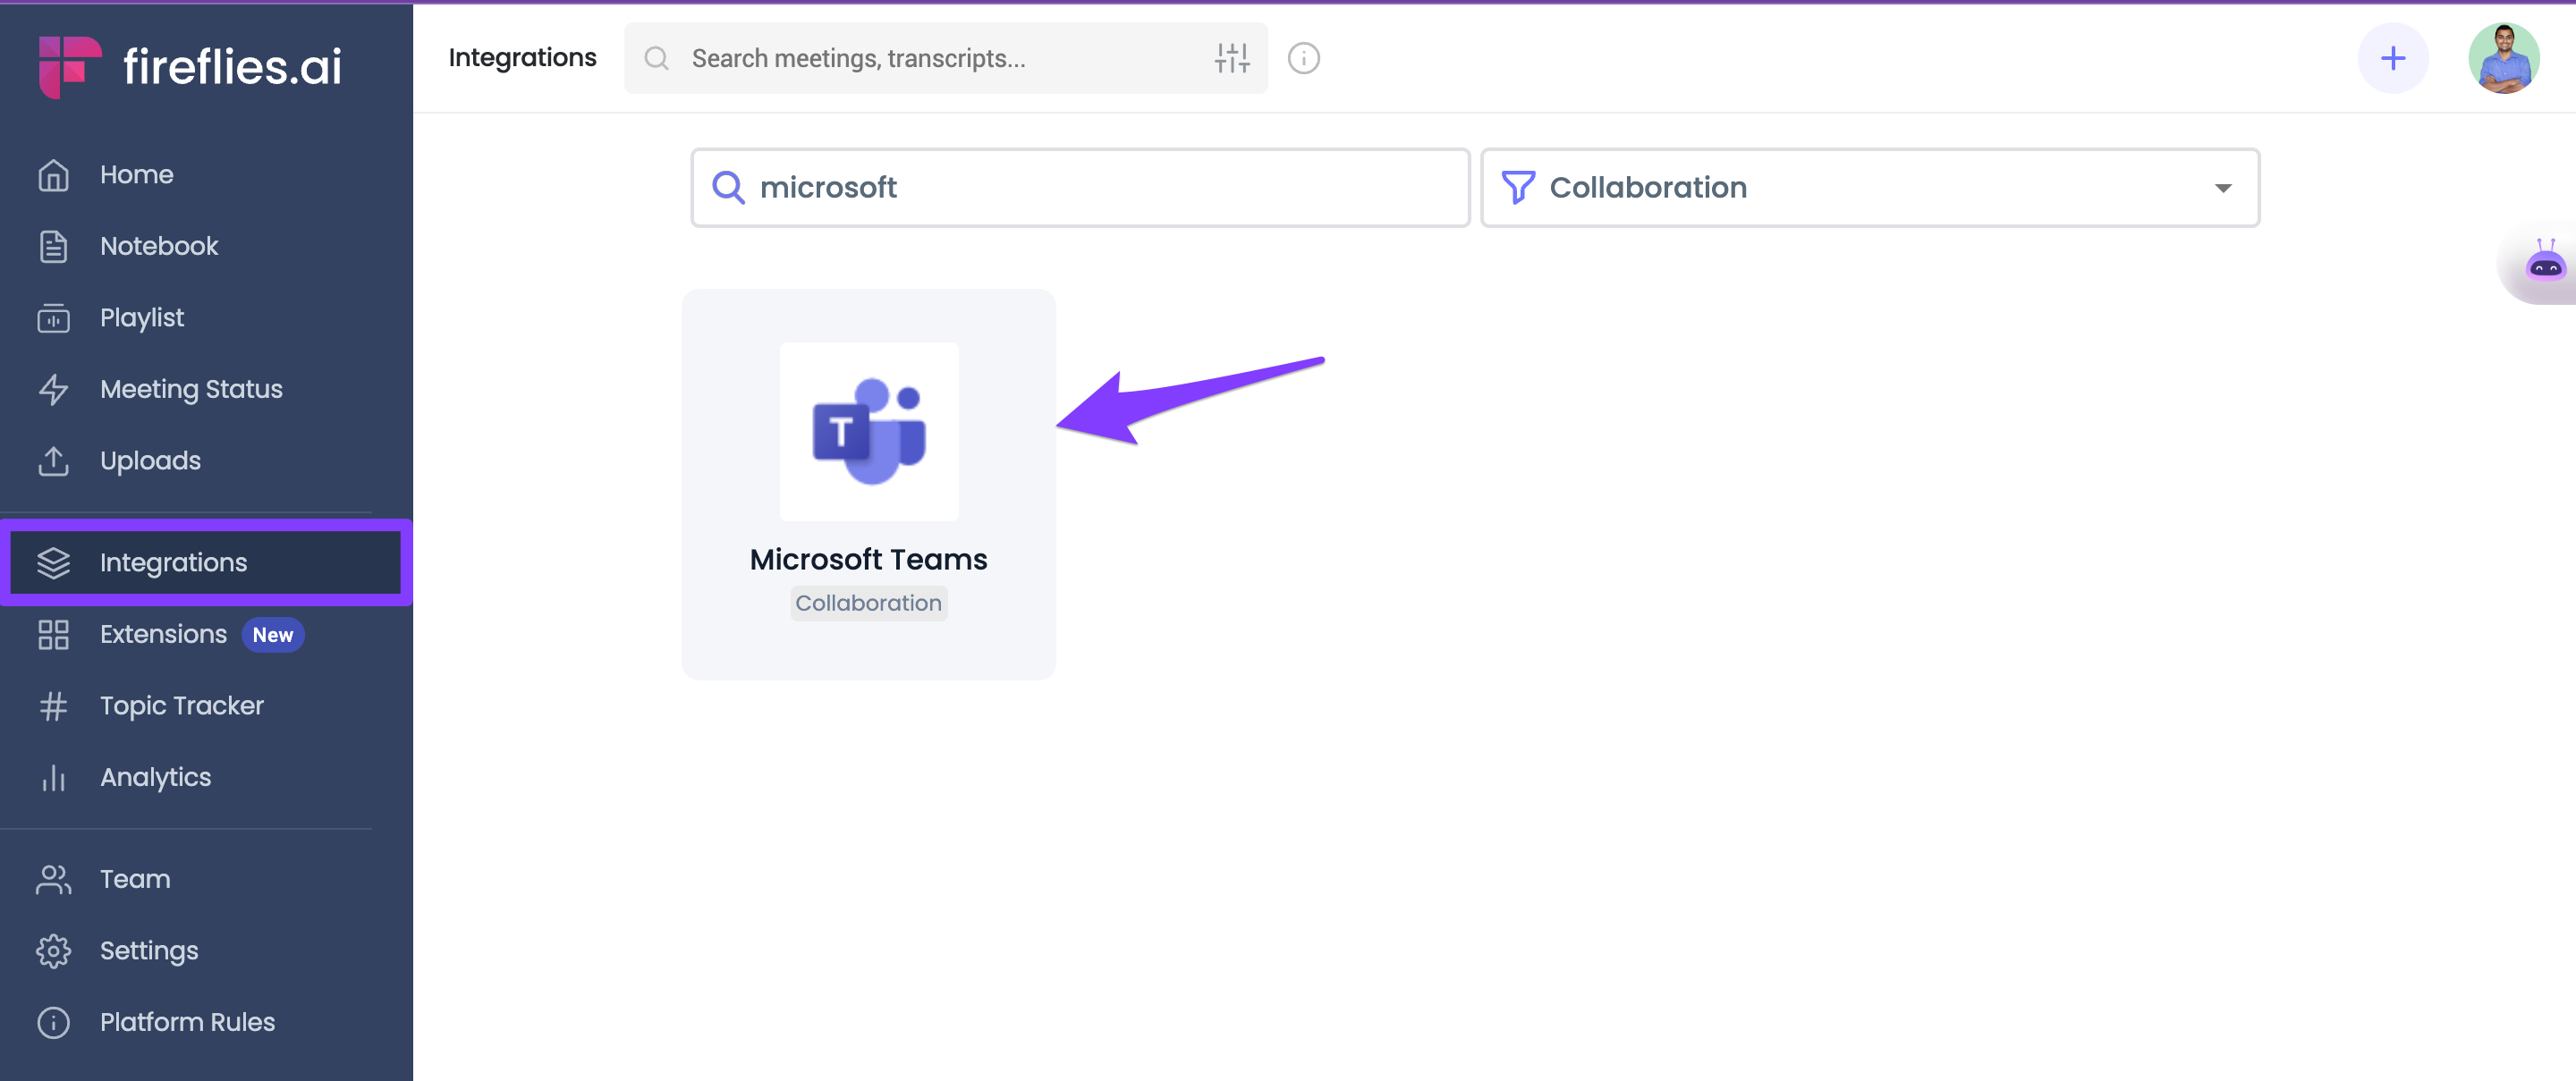Screen dimensions: 2576x1081
Task: Click the fireflies.ai logo
Action: pos(190,67)
